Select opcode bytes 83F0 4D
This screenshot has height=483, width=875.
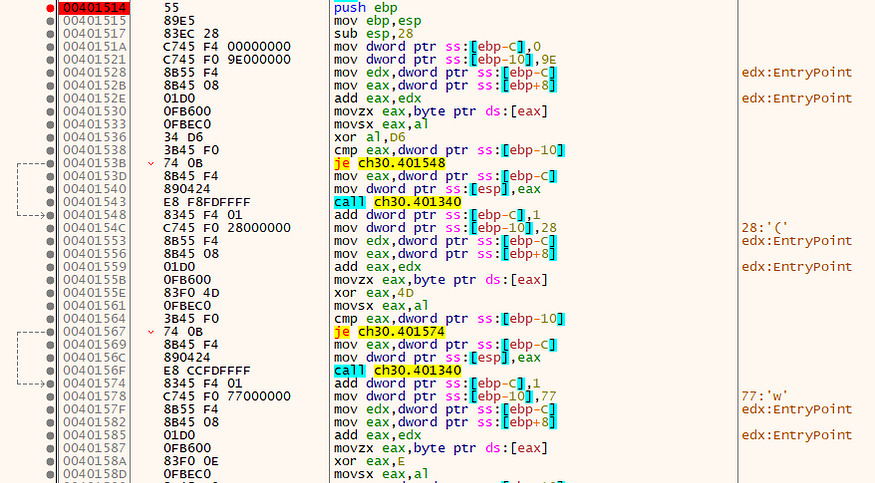point(191,293)
